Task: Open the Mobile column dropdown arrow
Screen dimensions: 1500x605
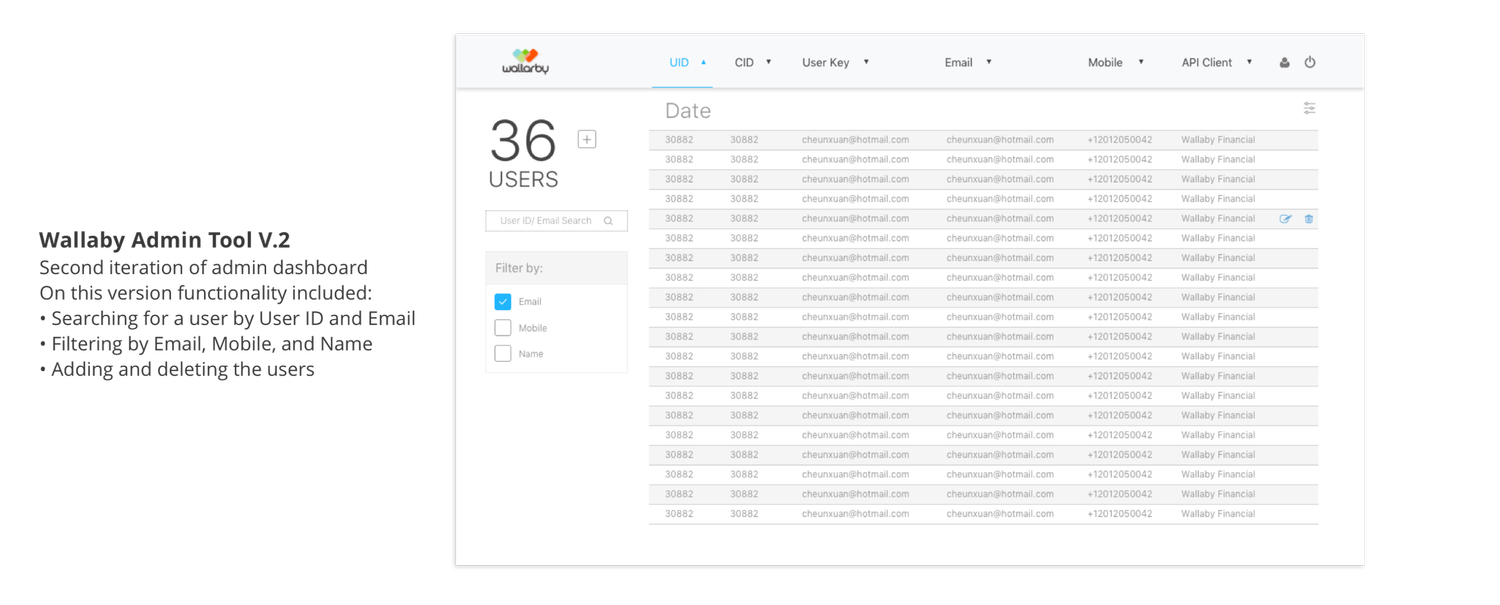Action: (1141, 62)
